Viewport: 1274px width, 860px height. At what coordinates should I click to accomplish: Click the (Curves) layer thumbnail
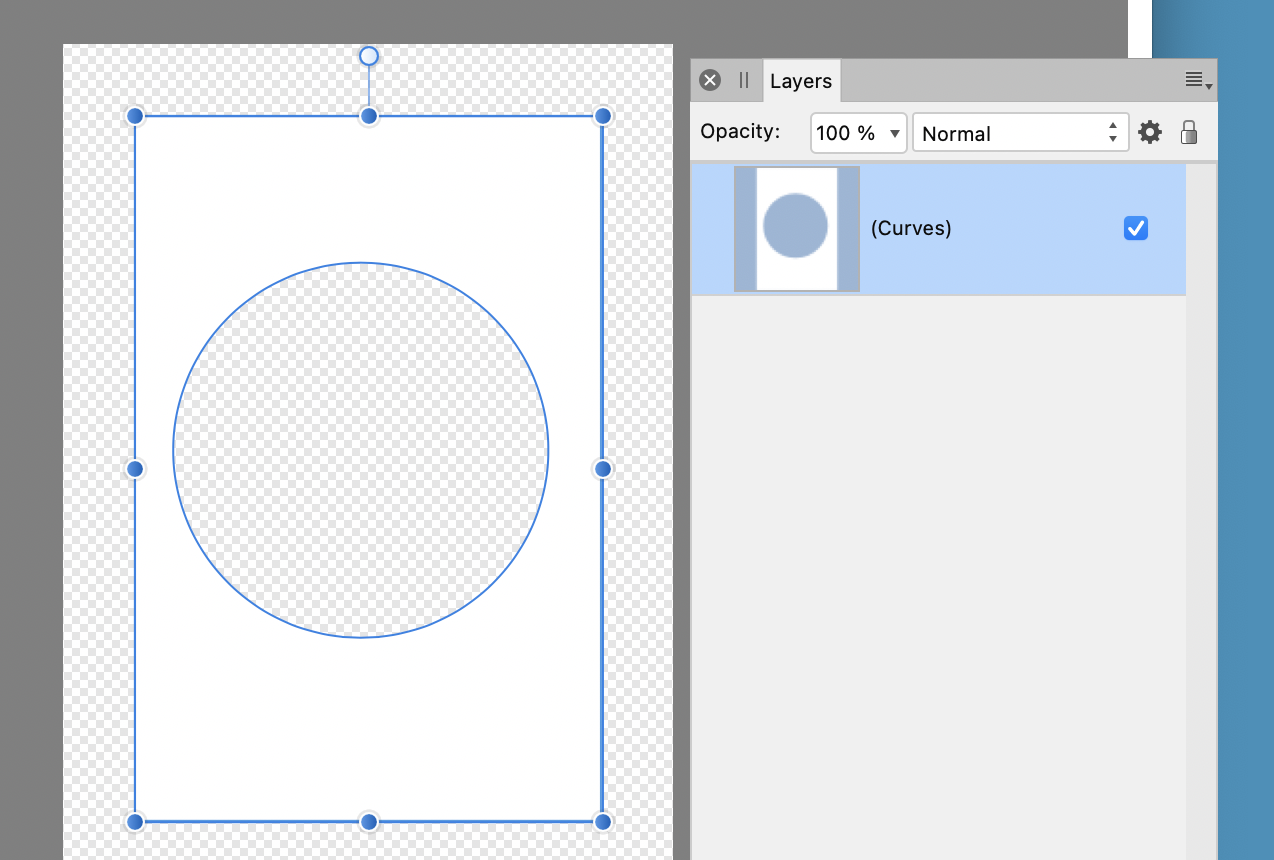[x=797, y=229]
